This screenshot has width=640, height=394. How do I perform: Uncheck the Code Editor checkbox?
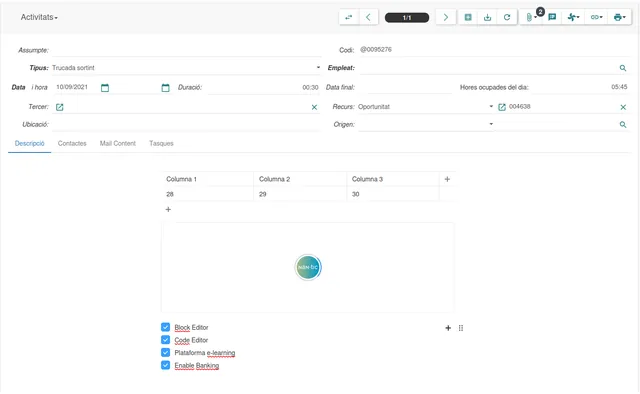click(165, 340)
